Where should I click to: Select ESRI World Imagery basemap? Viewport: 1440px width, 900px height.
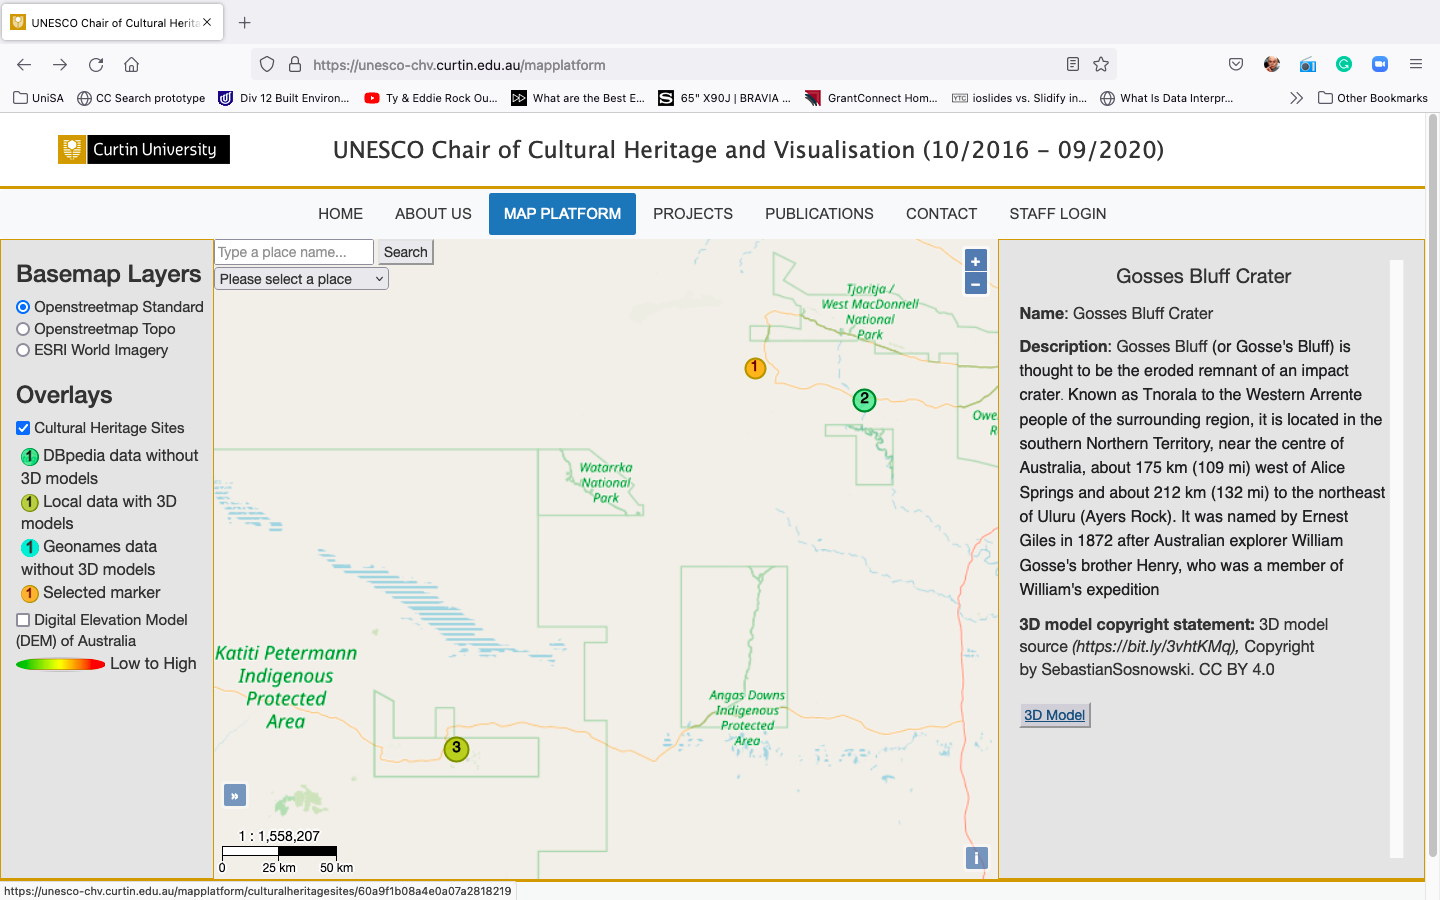[x=23, y=350]
